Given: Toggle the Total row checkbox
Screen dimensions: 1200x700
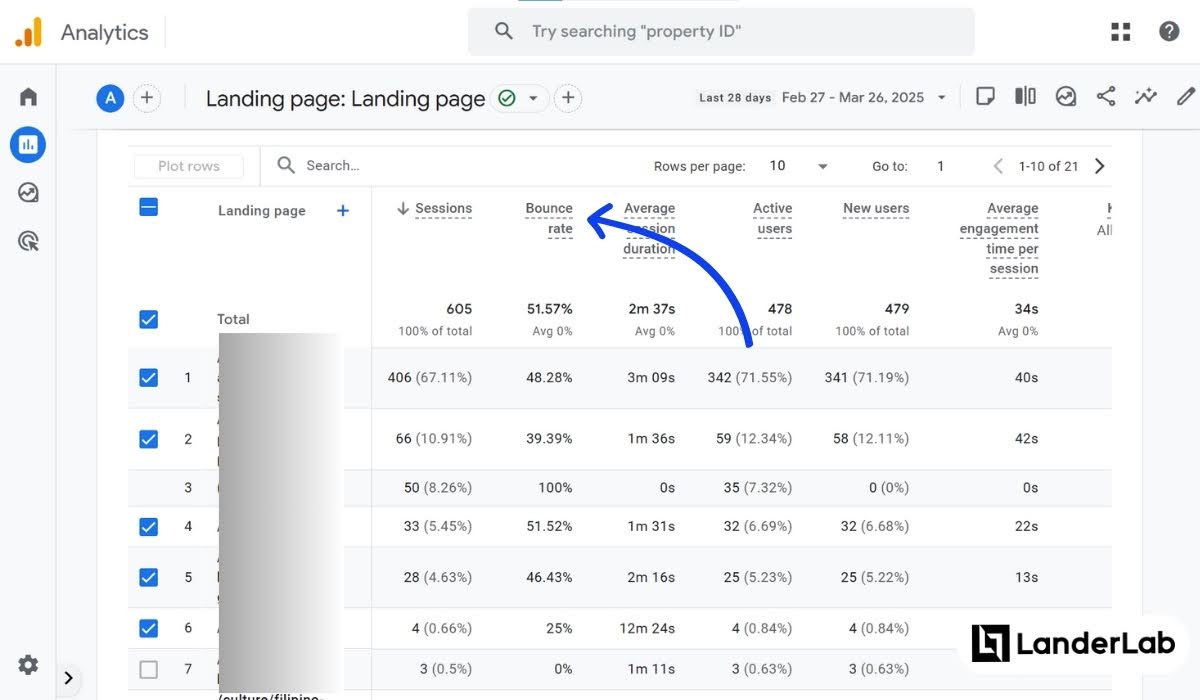Looking at the screenshot, I should pos(148,319).
